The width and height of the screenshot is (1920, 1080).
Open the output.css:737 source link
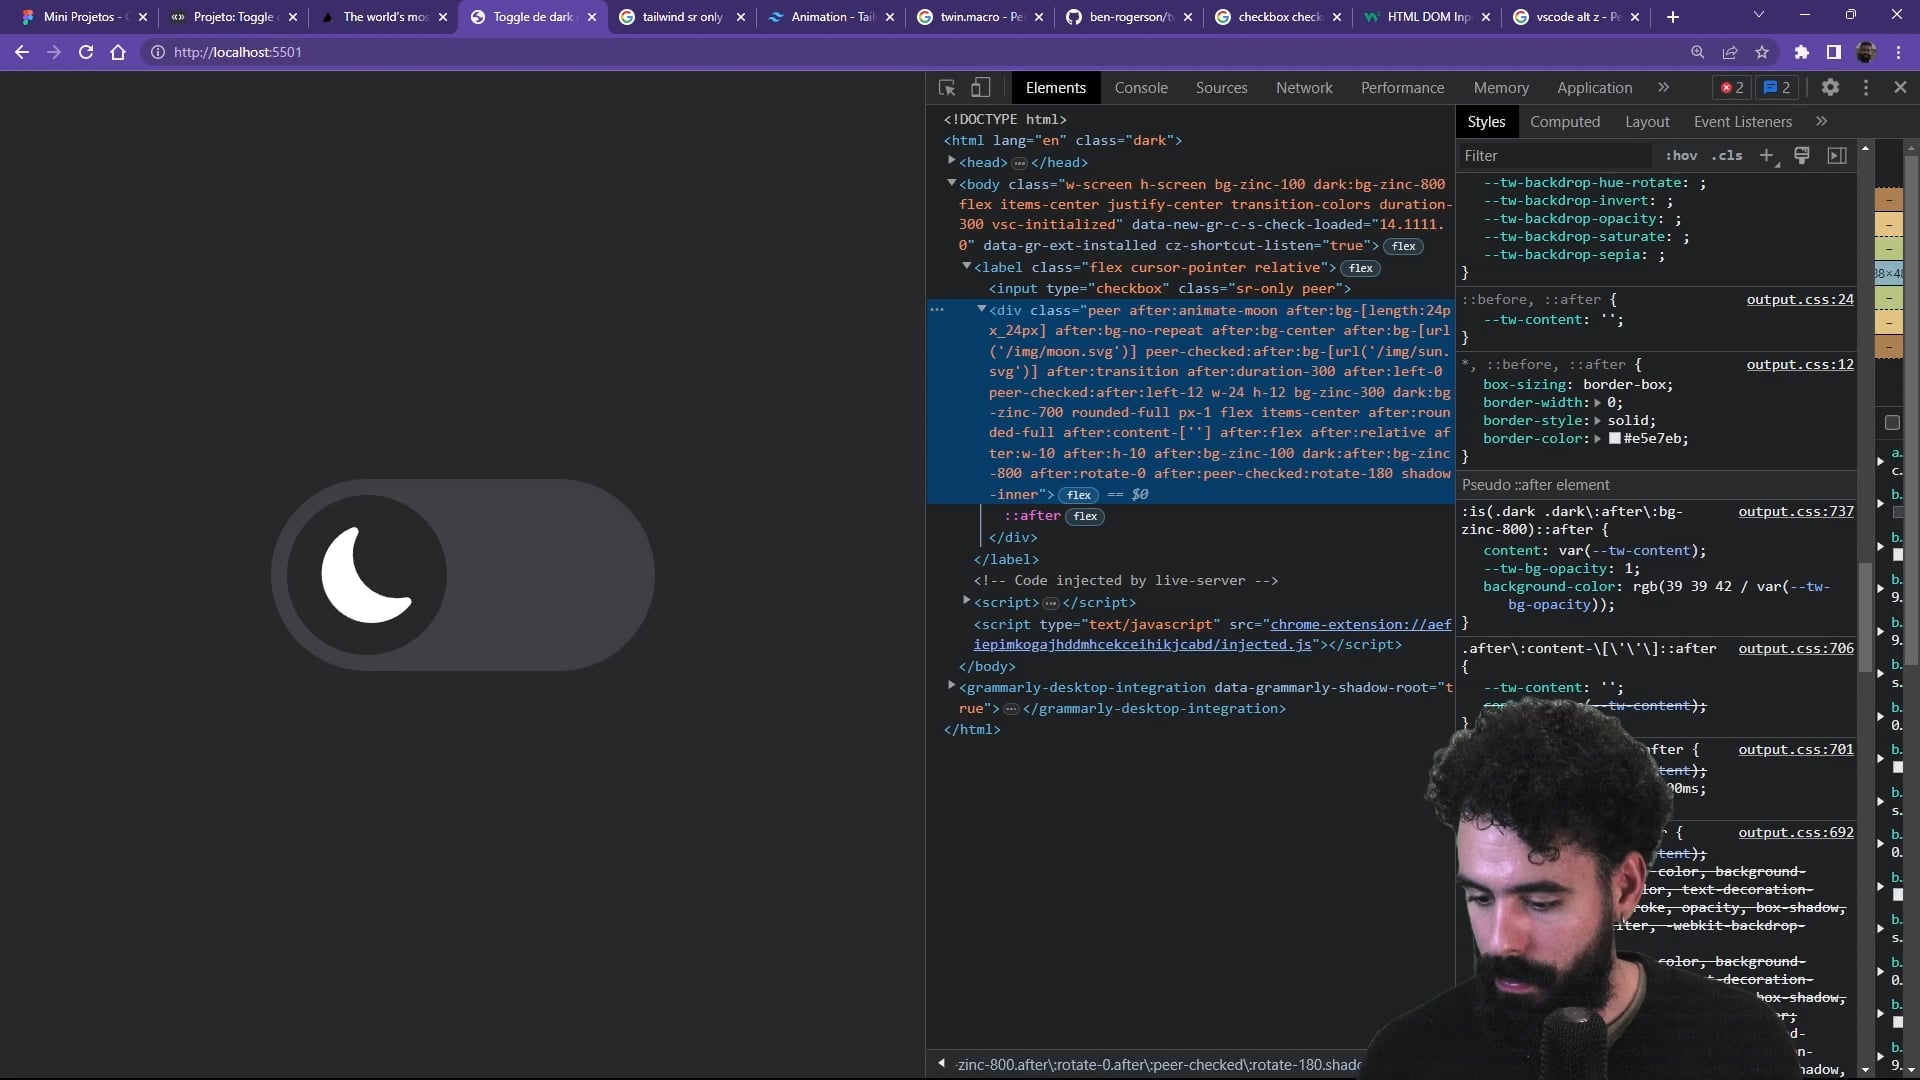[x=1795, y=511]
